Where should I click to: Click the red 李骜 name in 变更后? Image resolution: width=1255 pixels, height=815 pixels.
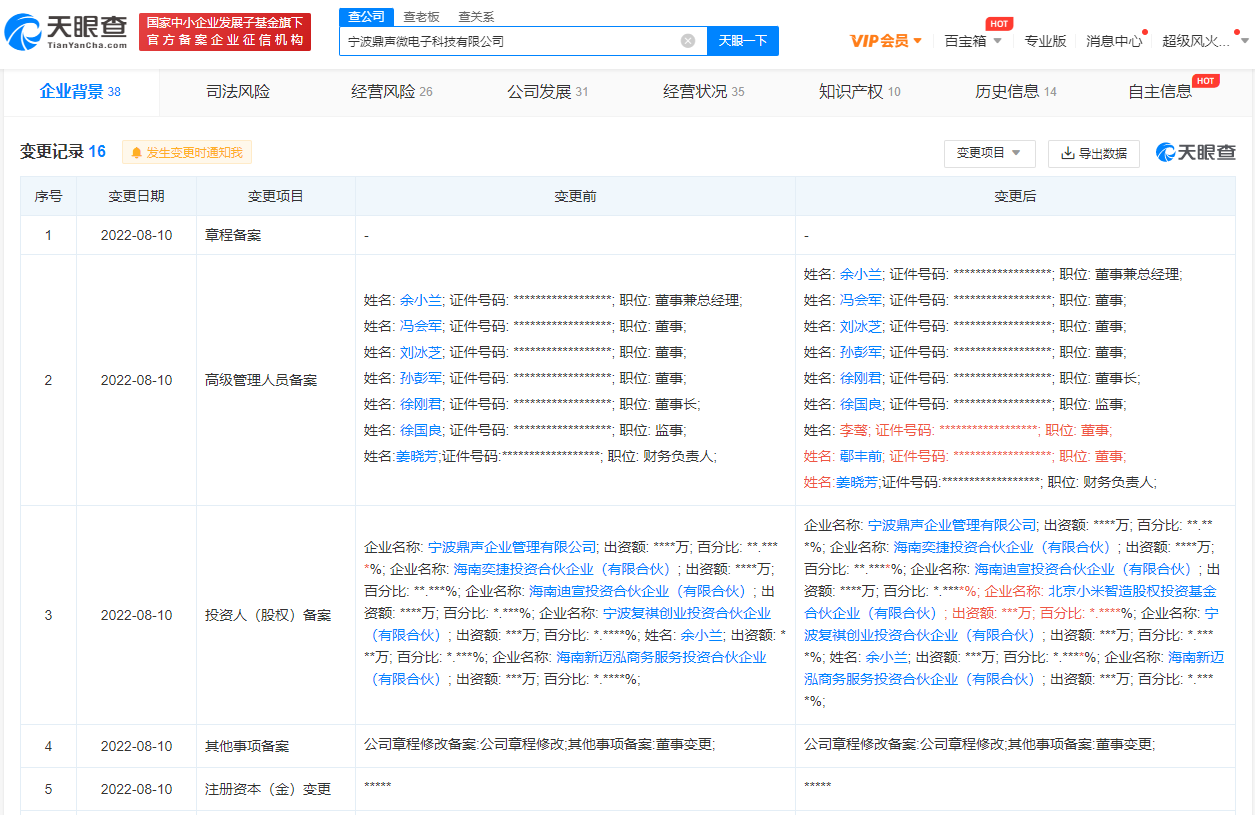pos(854,430)
